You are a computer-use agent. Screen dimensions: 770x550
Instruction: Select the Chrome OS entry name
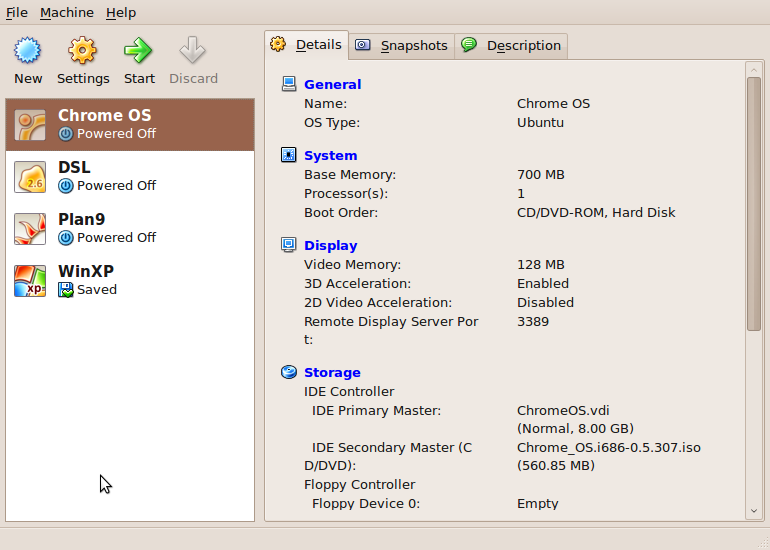pos(105,115)
